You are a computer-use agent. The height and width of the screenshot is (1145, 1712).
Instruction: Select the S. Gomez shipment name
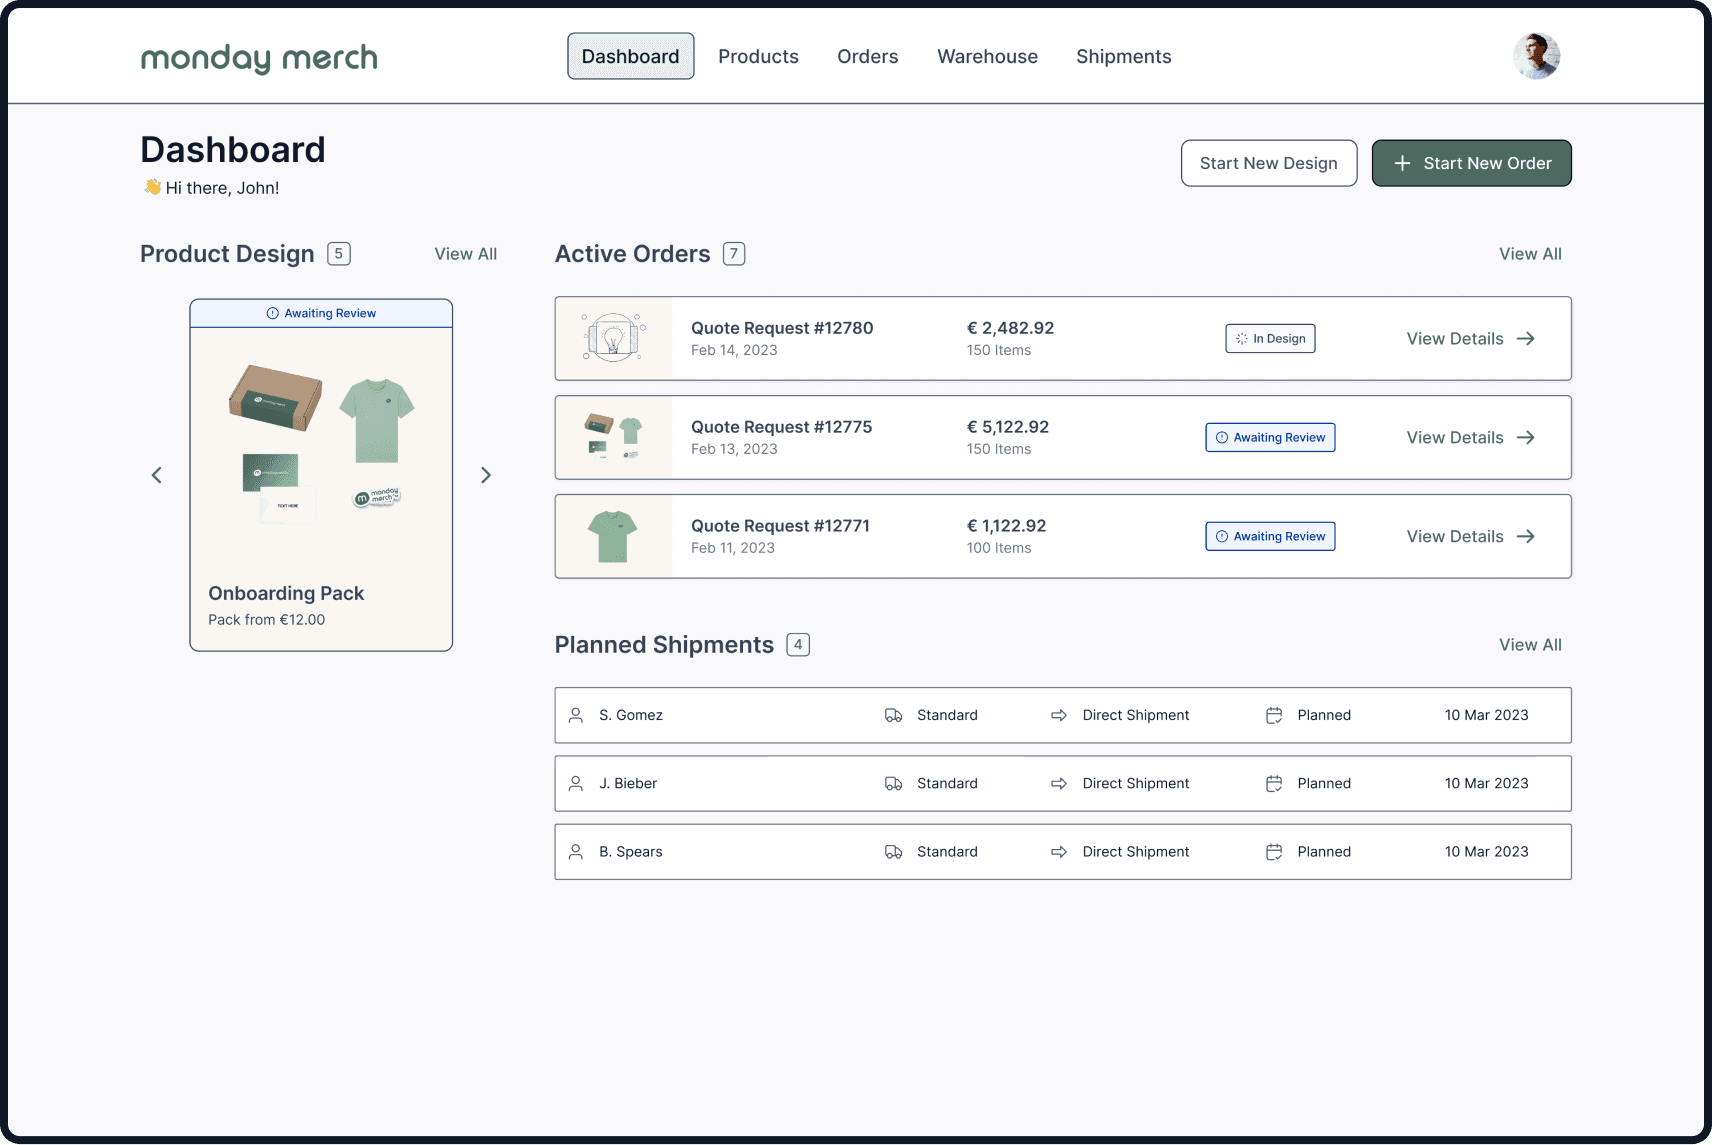coord(631,715)
